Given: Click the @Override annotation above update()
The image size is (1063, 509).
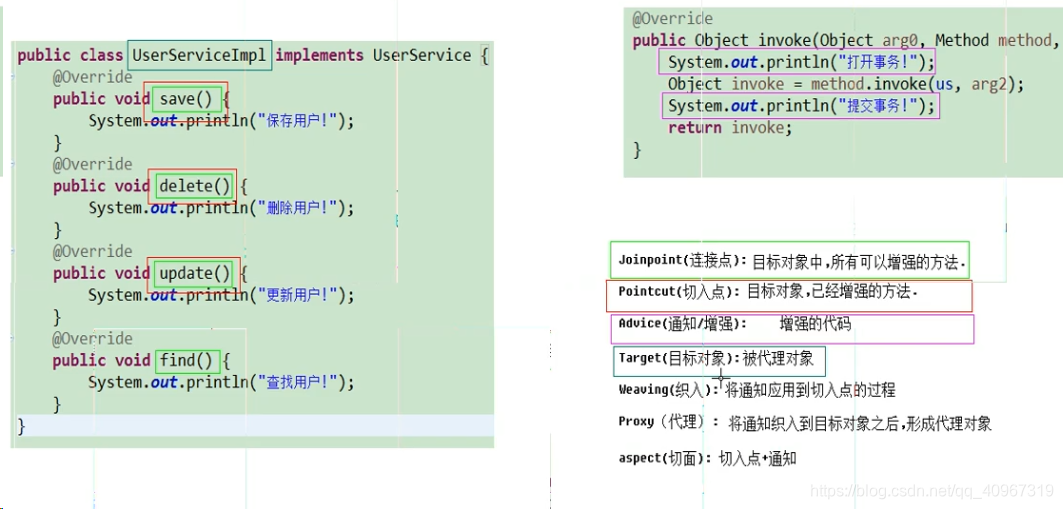Looking at the screenshot, I should click(x=93, y=251).
